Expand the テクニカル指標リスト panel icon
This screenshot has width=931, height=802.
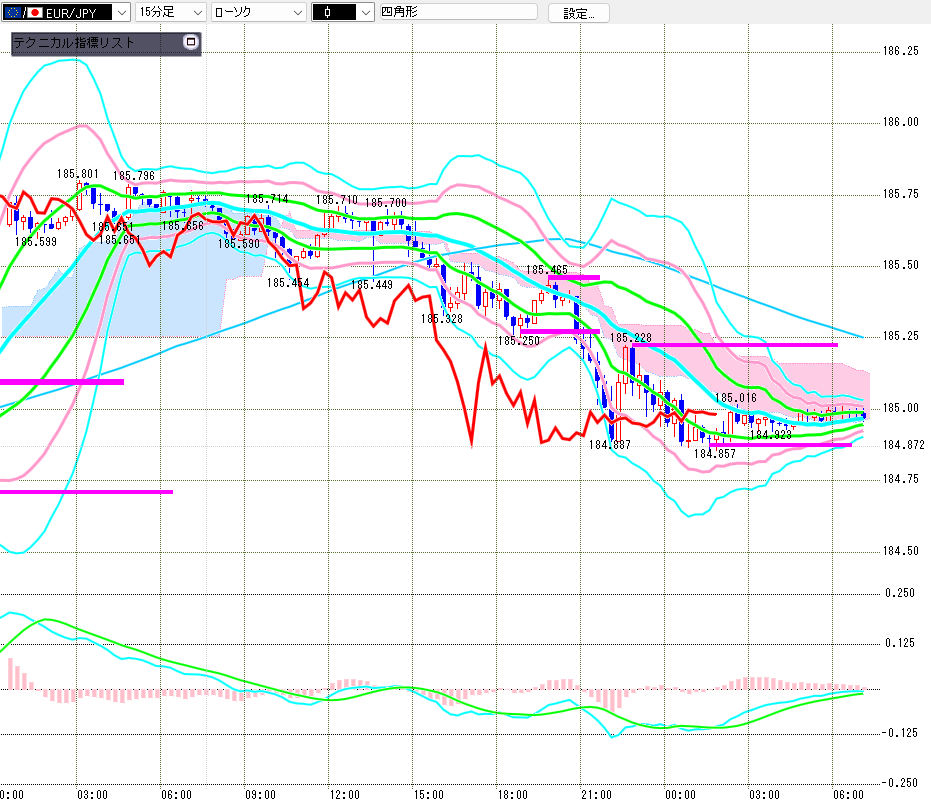point(191,42)
